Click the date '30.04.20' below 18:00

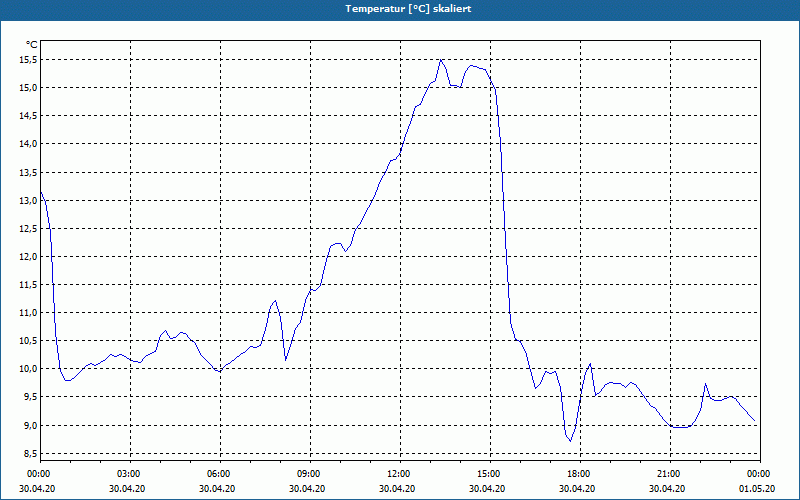tap(577, 488)
